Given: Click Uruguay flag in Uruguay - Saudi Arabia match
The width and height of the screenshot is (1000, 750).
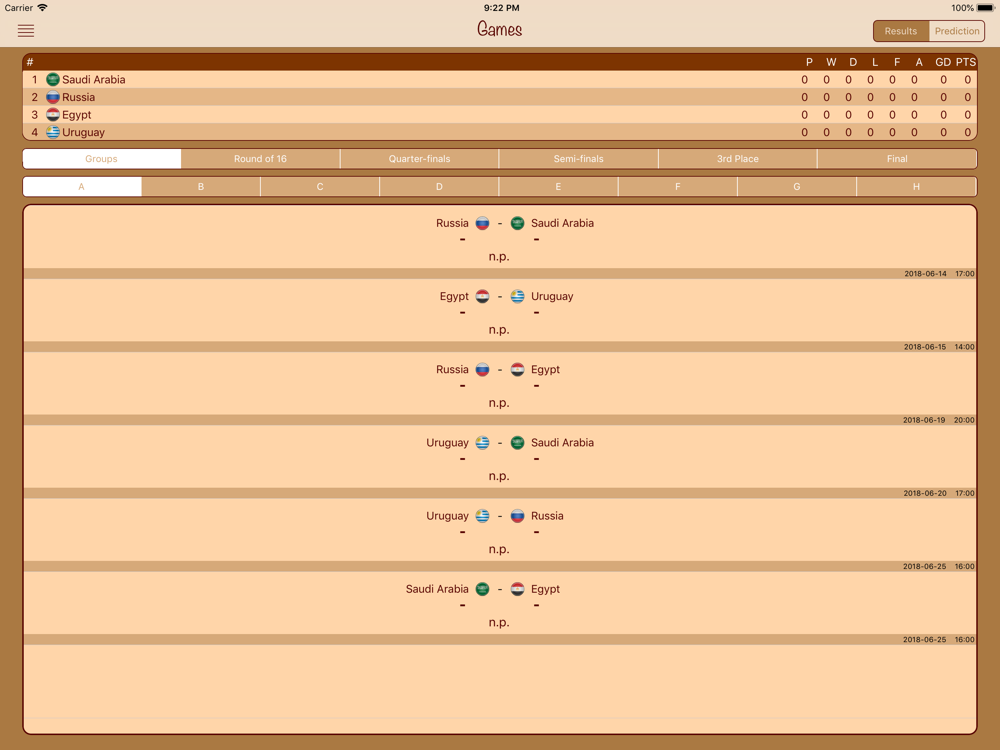Looking at the screenshot, I should point(482,443).
